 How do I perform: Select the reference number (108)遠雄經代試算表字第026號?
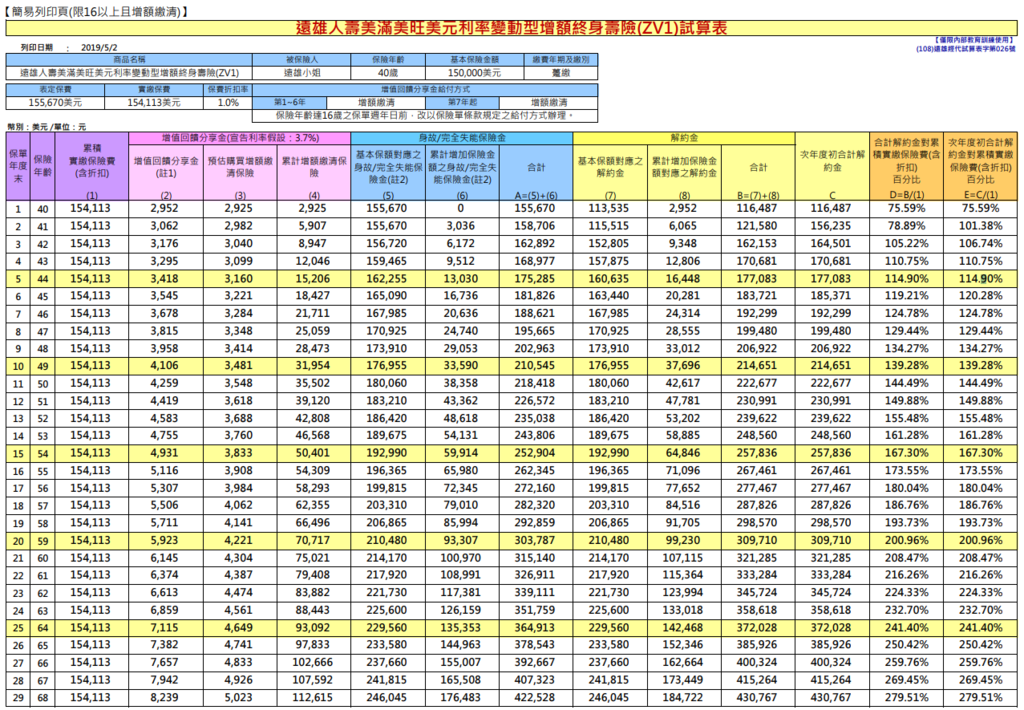point(966,49)
